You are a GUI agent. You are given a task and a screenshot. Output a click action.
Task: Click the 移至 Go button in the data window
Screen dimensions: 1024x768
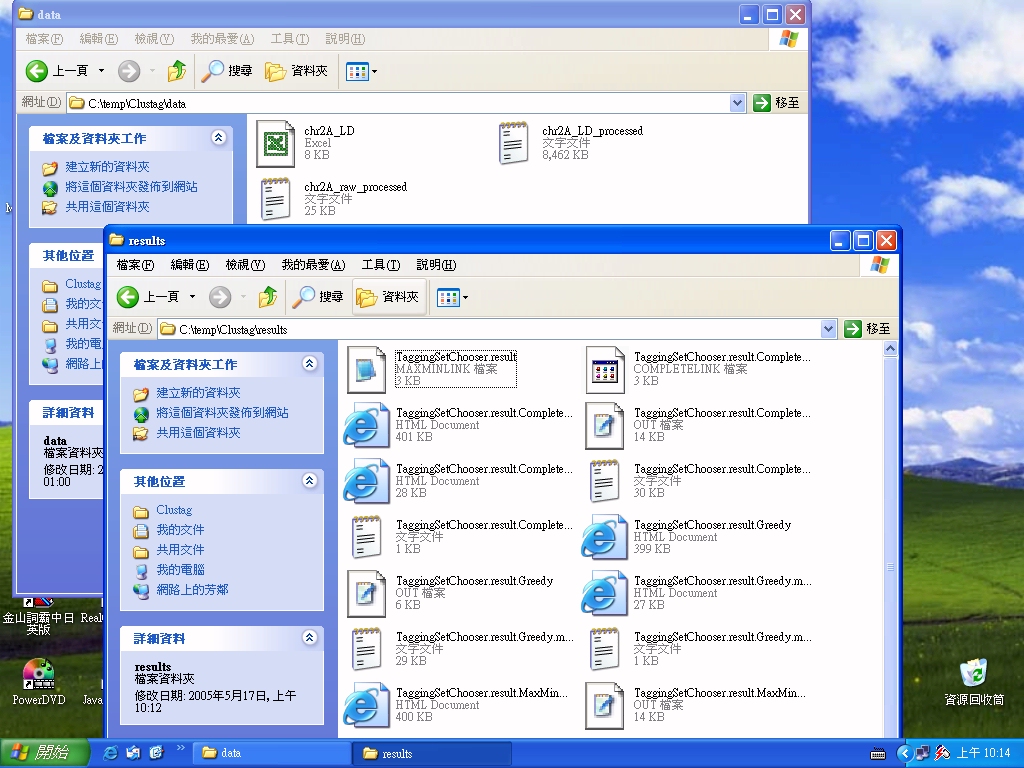tap(776, 103)
